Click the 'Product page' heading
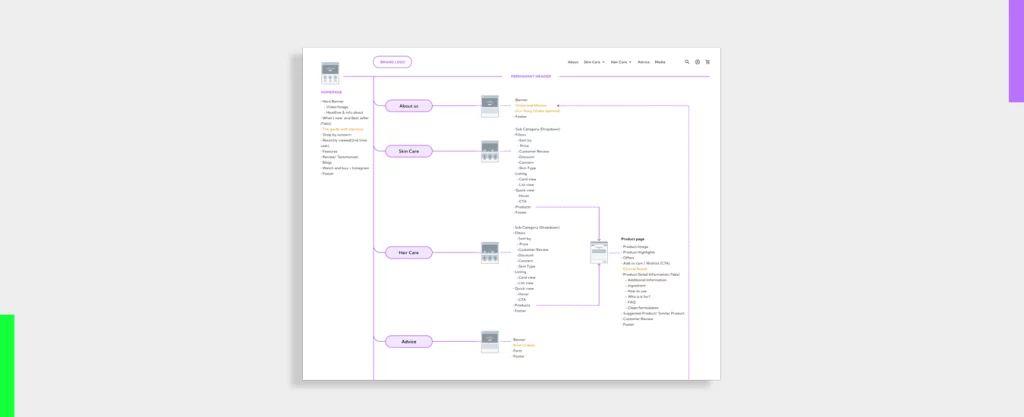Image resolution: width=1024 pixels, height=417 pixels. [x=632, y=239]
